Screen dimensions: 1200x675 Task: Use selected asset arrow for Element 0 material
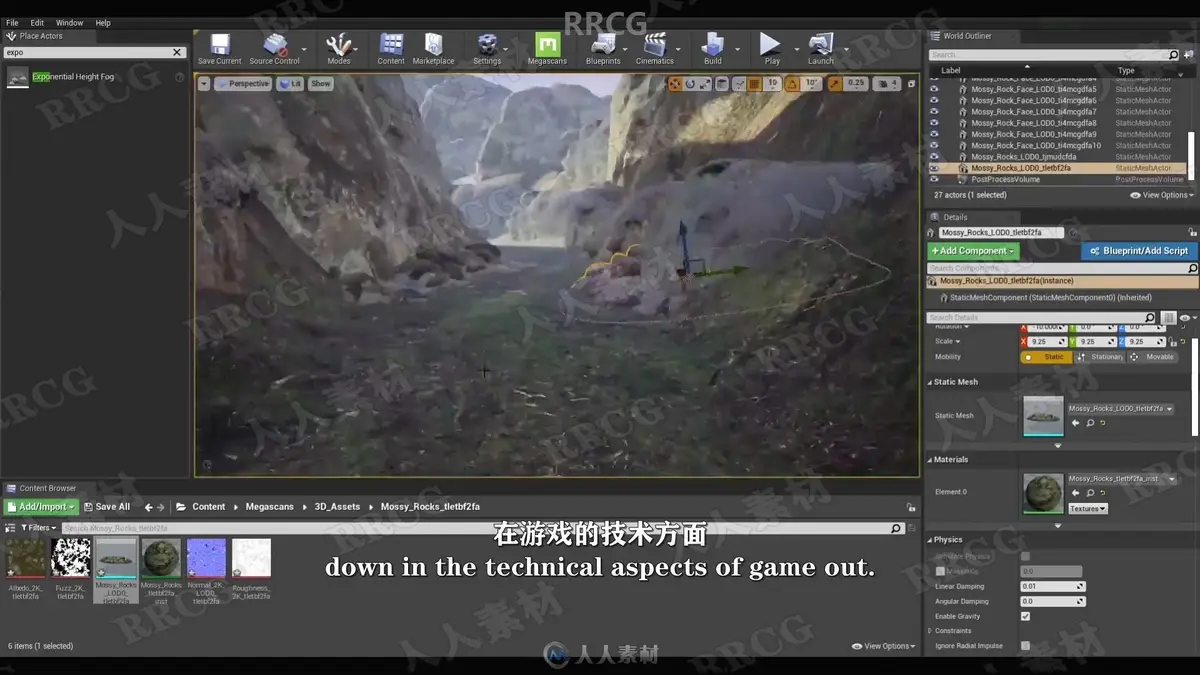coord(1077,493)
